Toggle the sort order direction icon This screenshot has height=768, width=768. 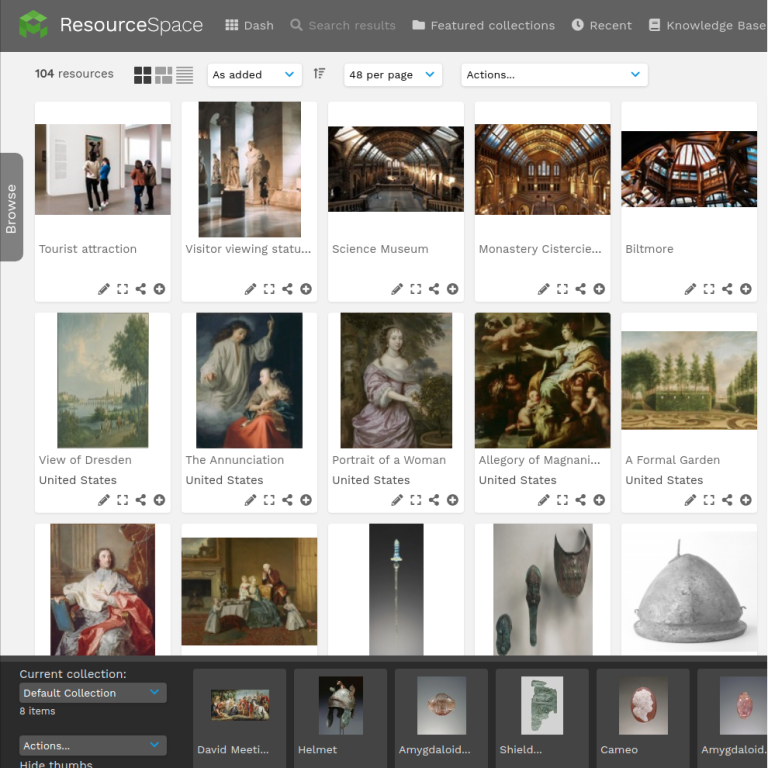(x=319, y=74)
